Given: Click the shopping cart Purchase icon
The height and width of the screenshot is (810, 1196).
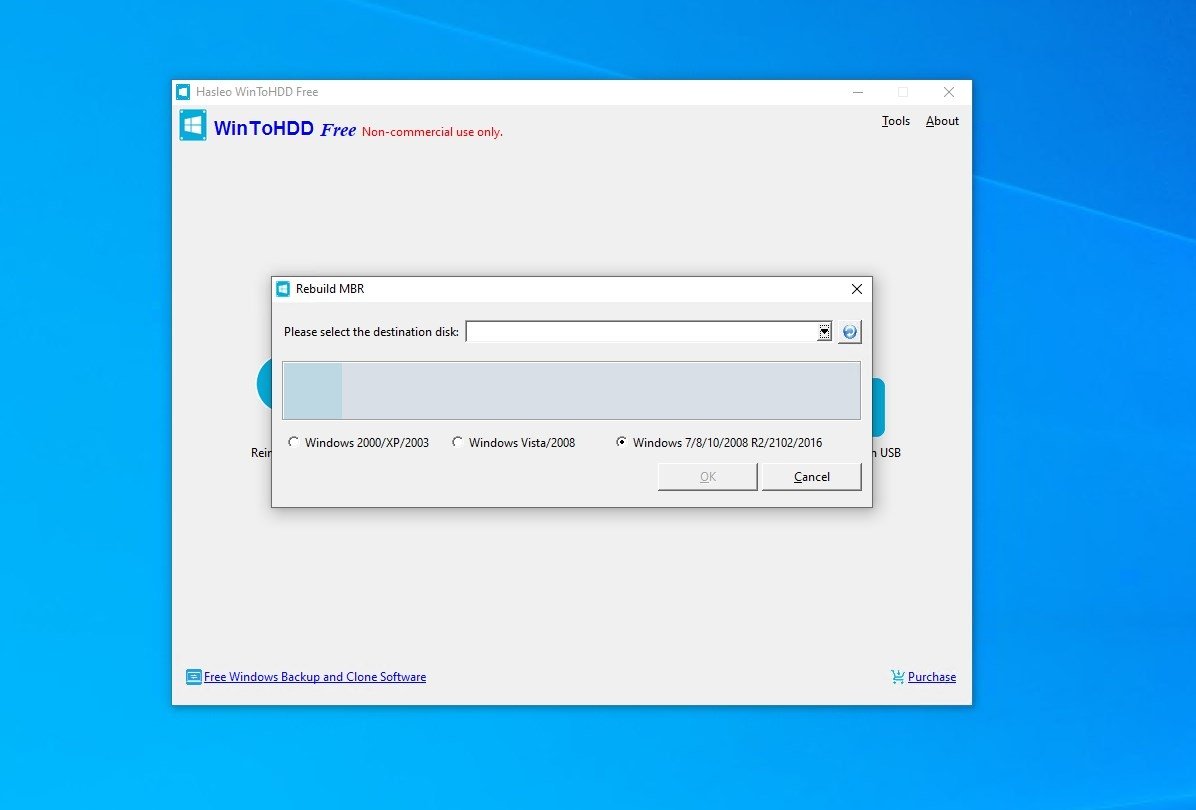Looking at the screenshot, I should [898, 677].
